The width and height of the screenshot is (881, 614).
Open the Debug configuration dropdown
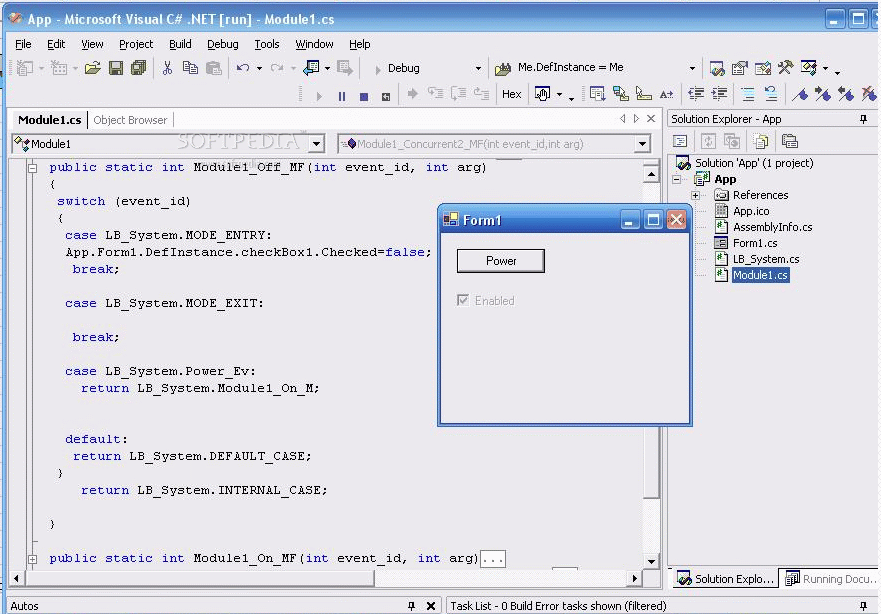tap(478, 69)
